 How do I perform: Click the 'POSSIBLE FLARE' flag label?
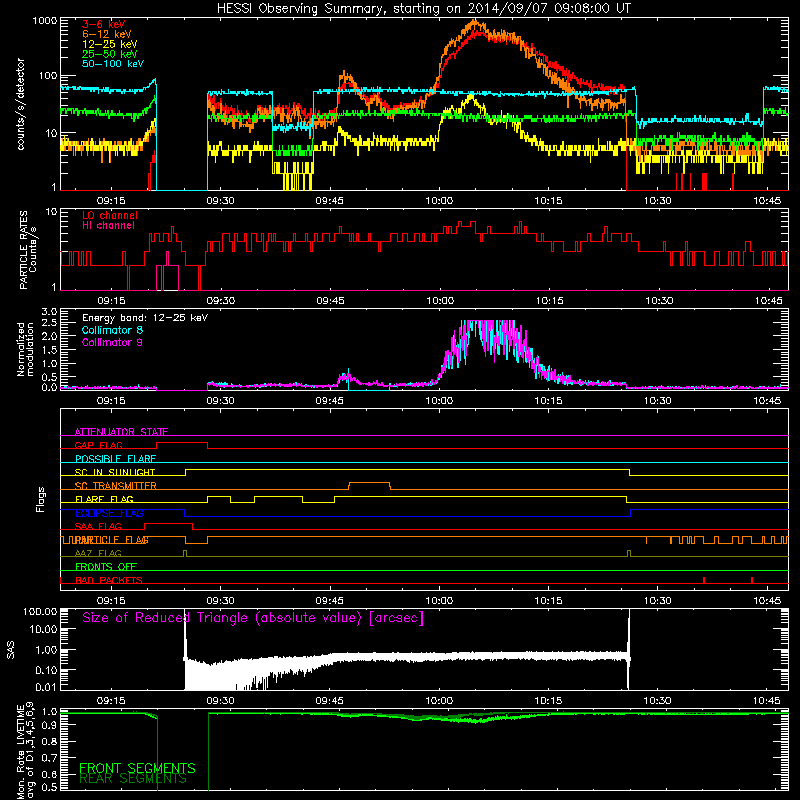coord(115,459)
